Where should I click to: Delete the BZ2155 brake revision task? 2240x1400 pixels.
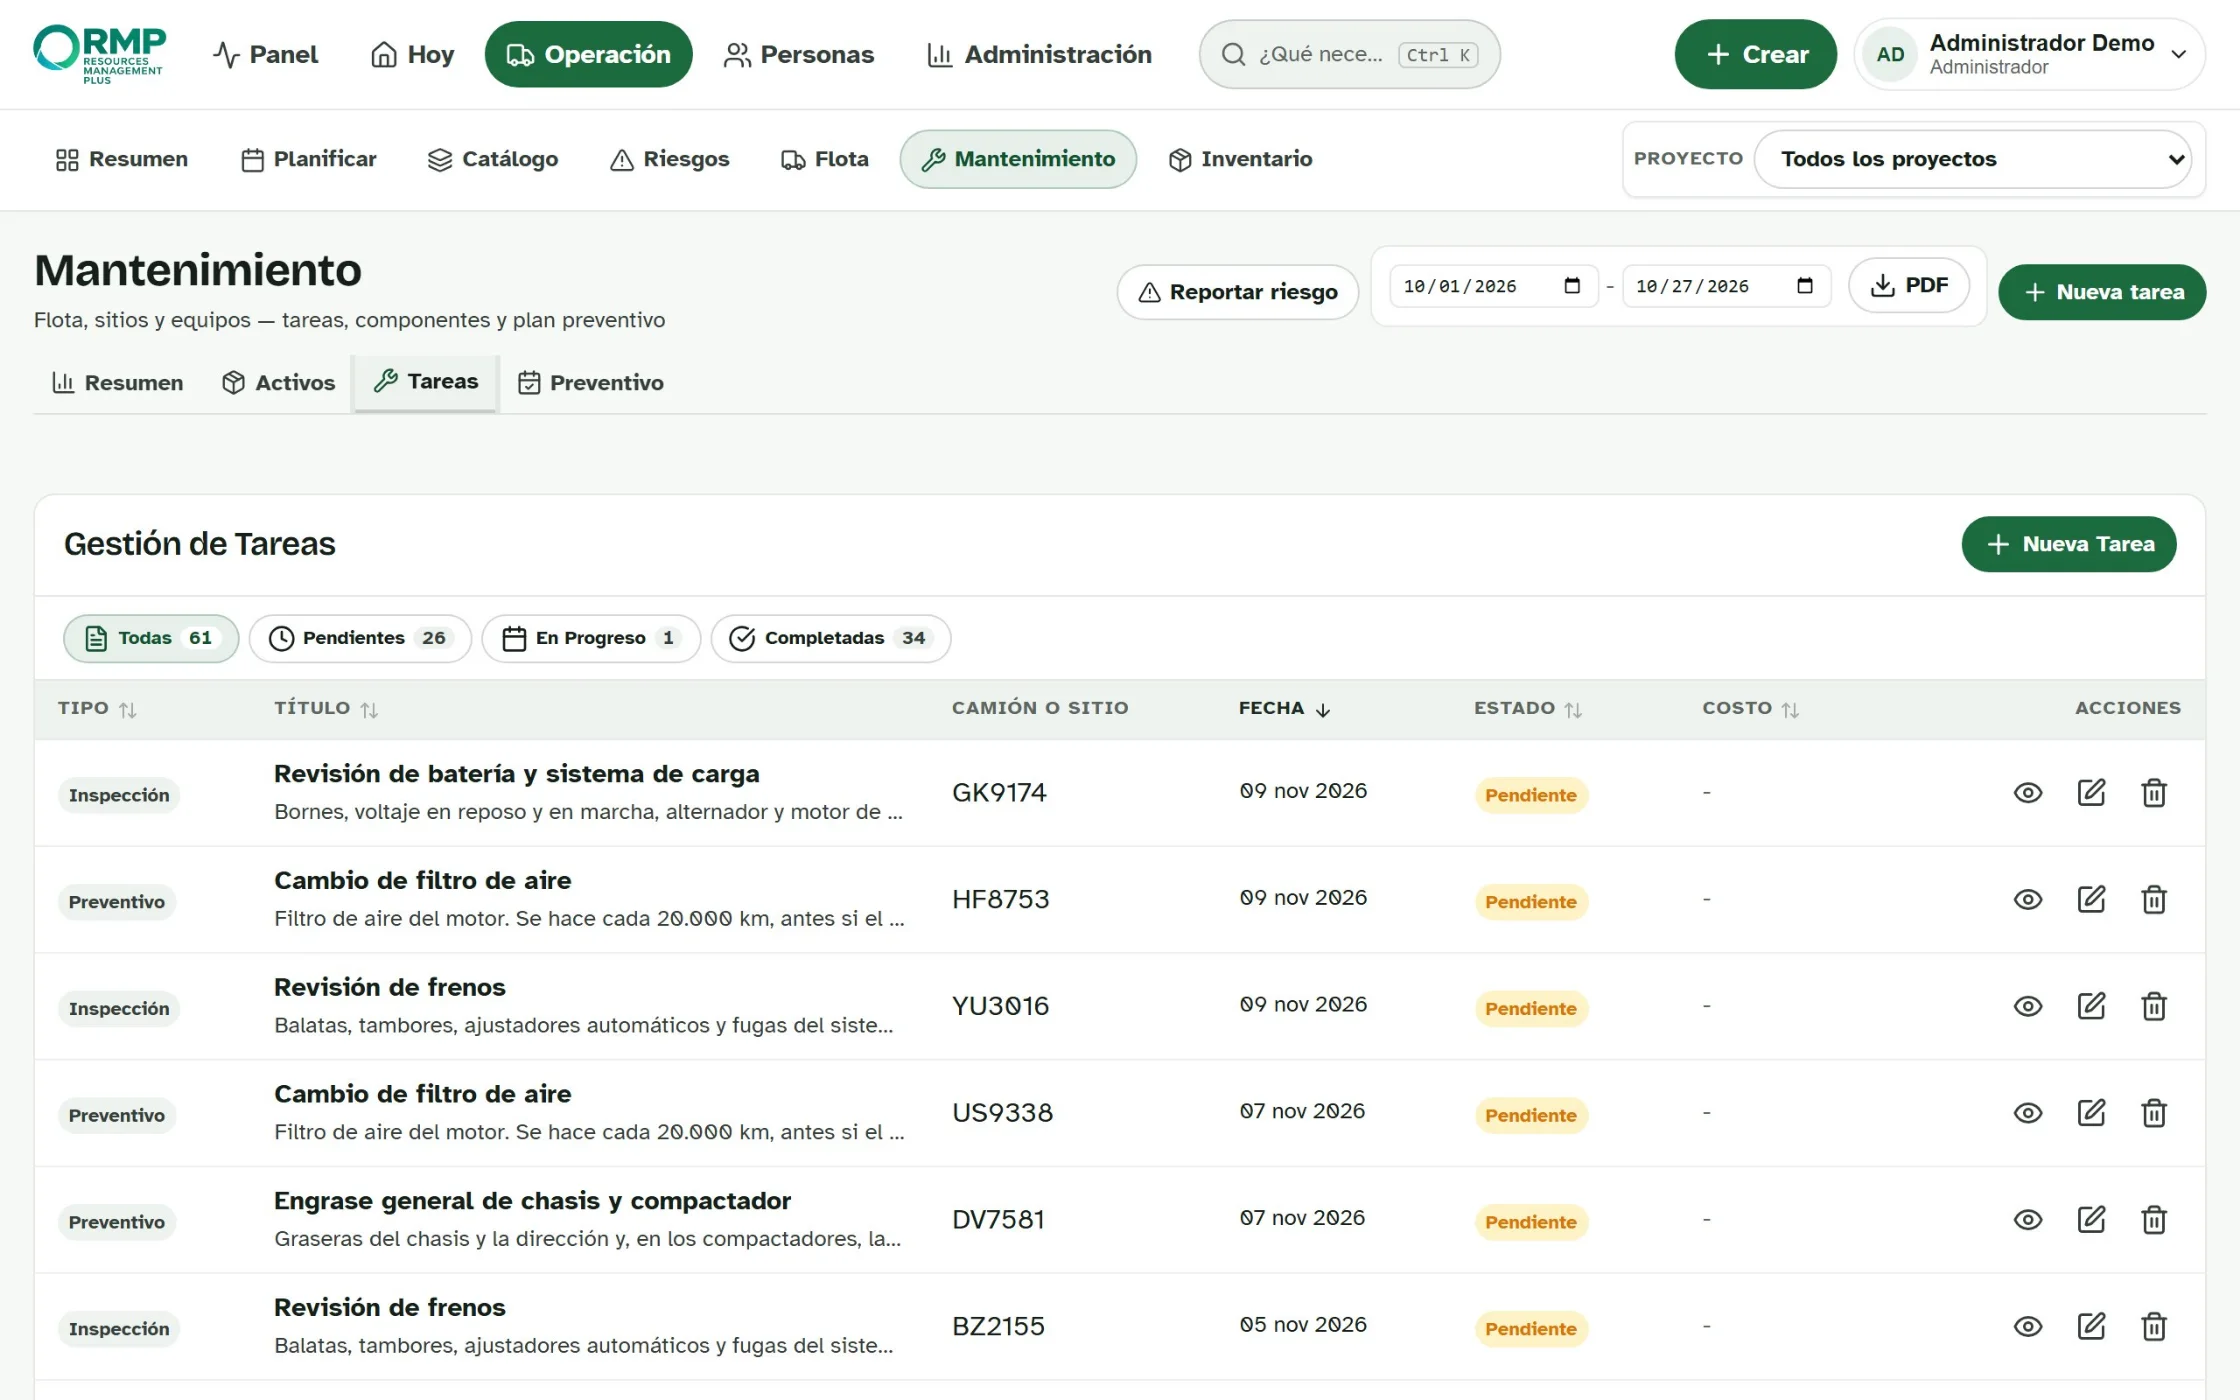point(2154,1327)
